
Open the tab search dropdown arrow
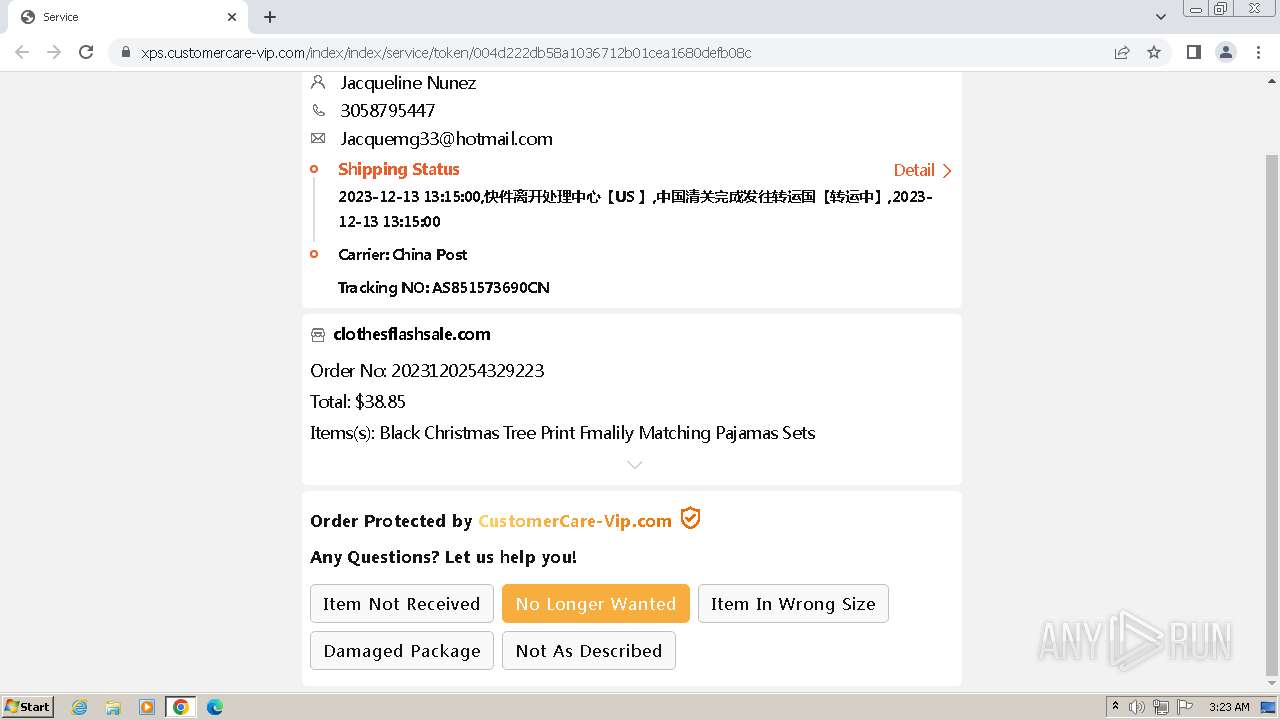1160,17
